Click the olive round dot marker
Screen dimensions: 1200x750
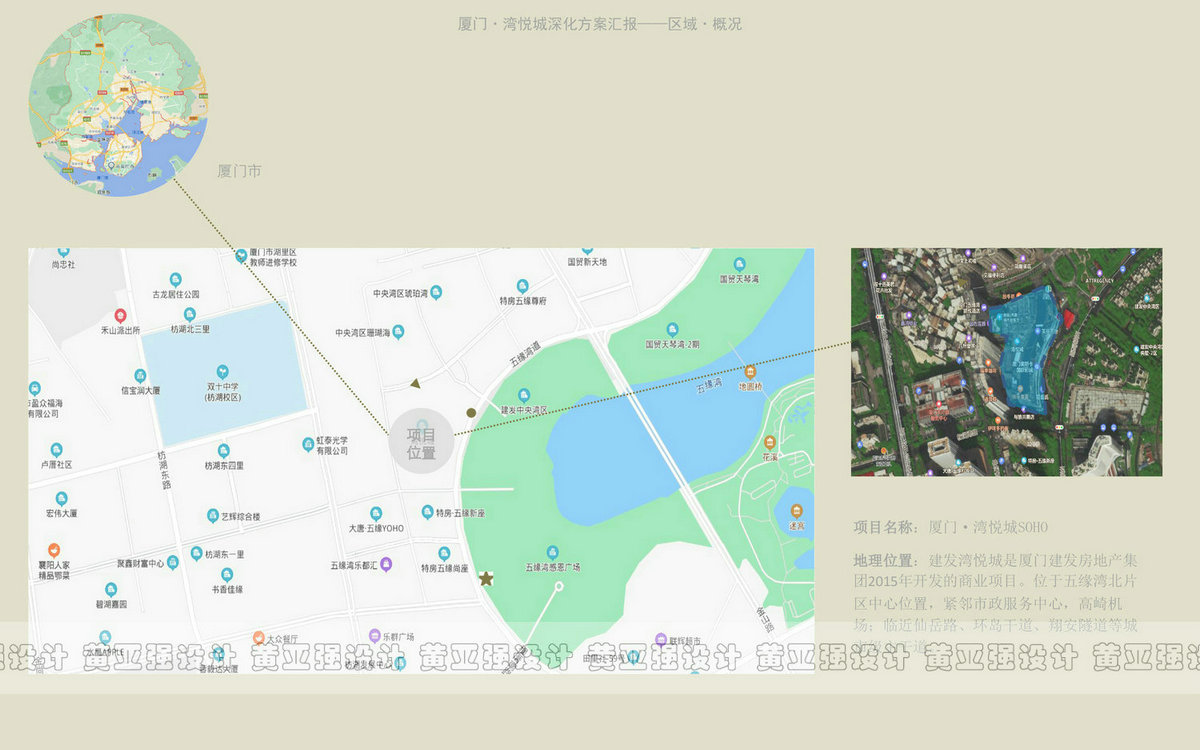click(x=471, y=412)
